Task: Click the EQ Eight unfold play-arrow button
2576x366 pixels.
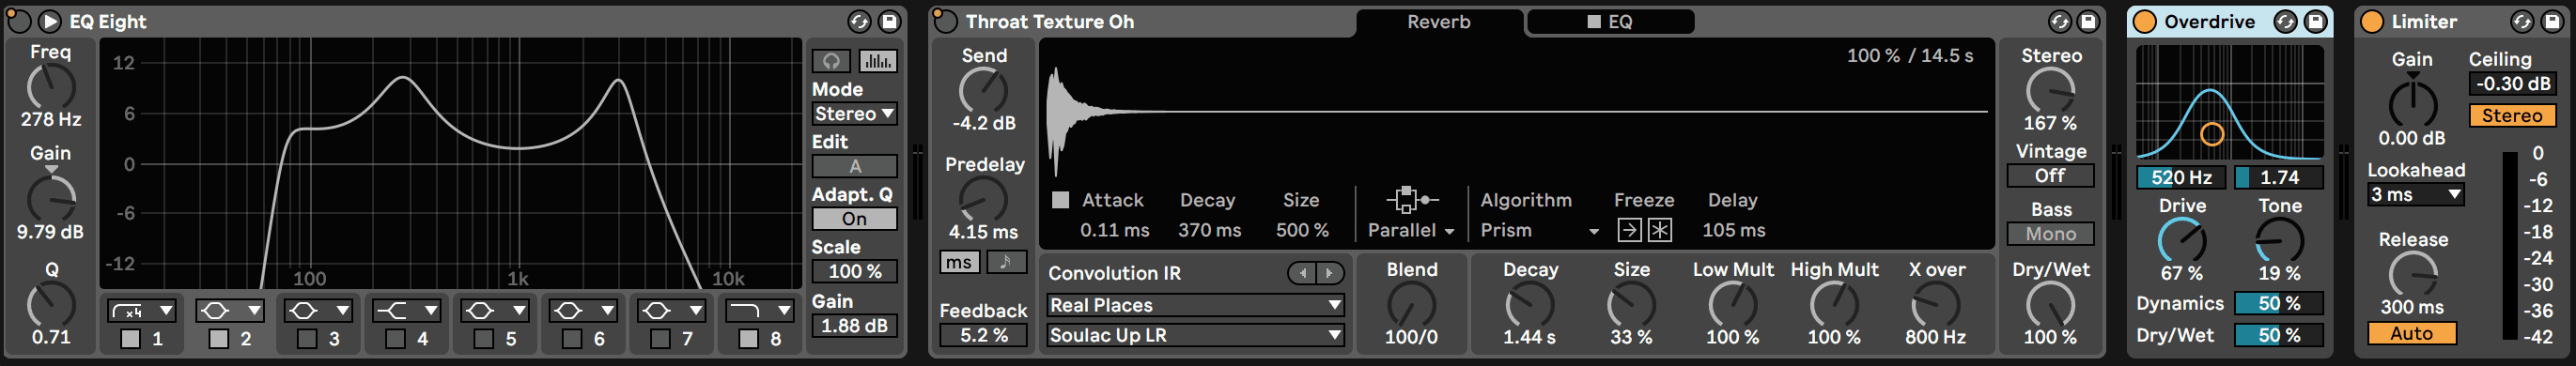Action: (49, 21)
